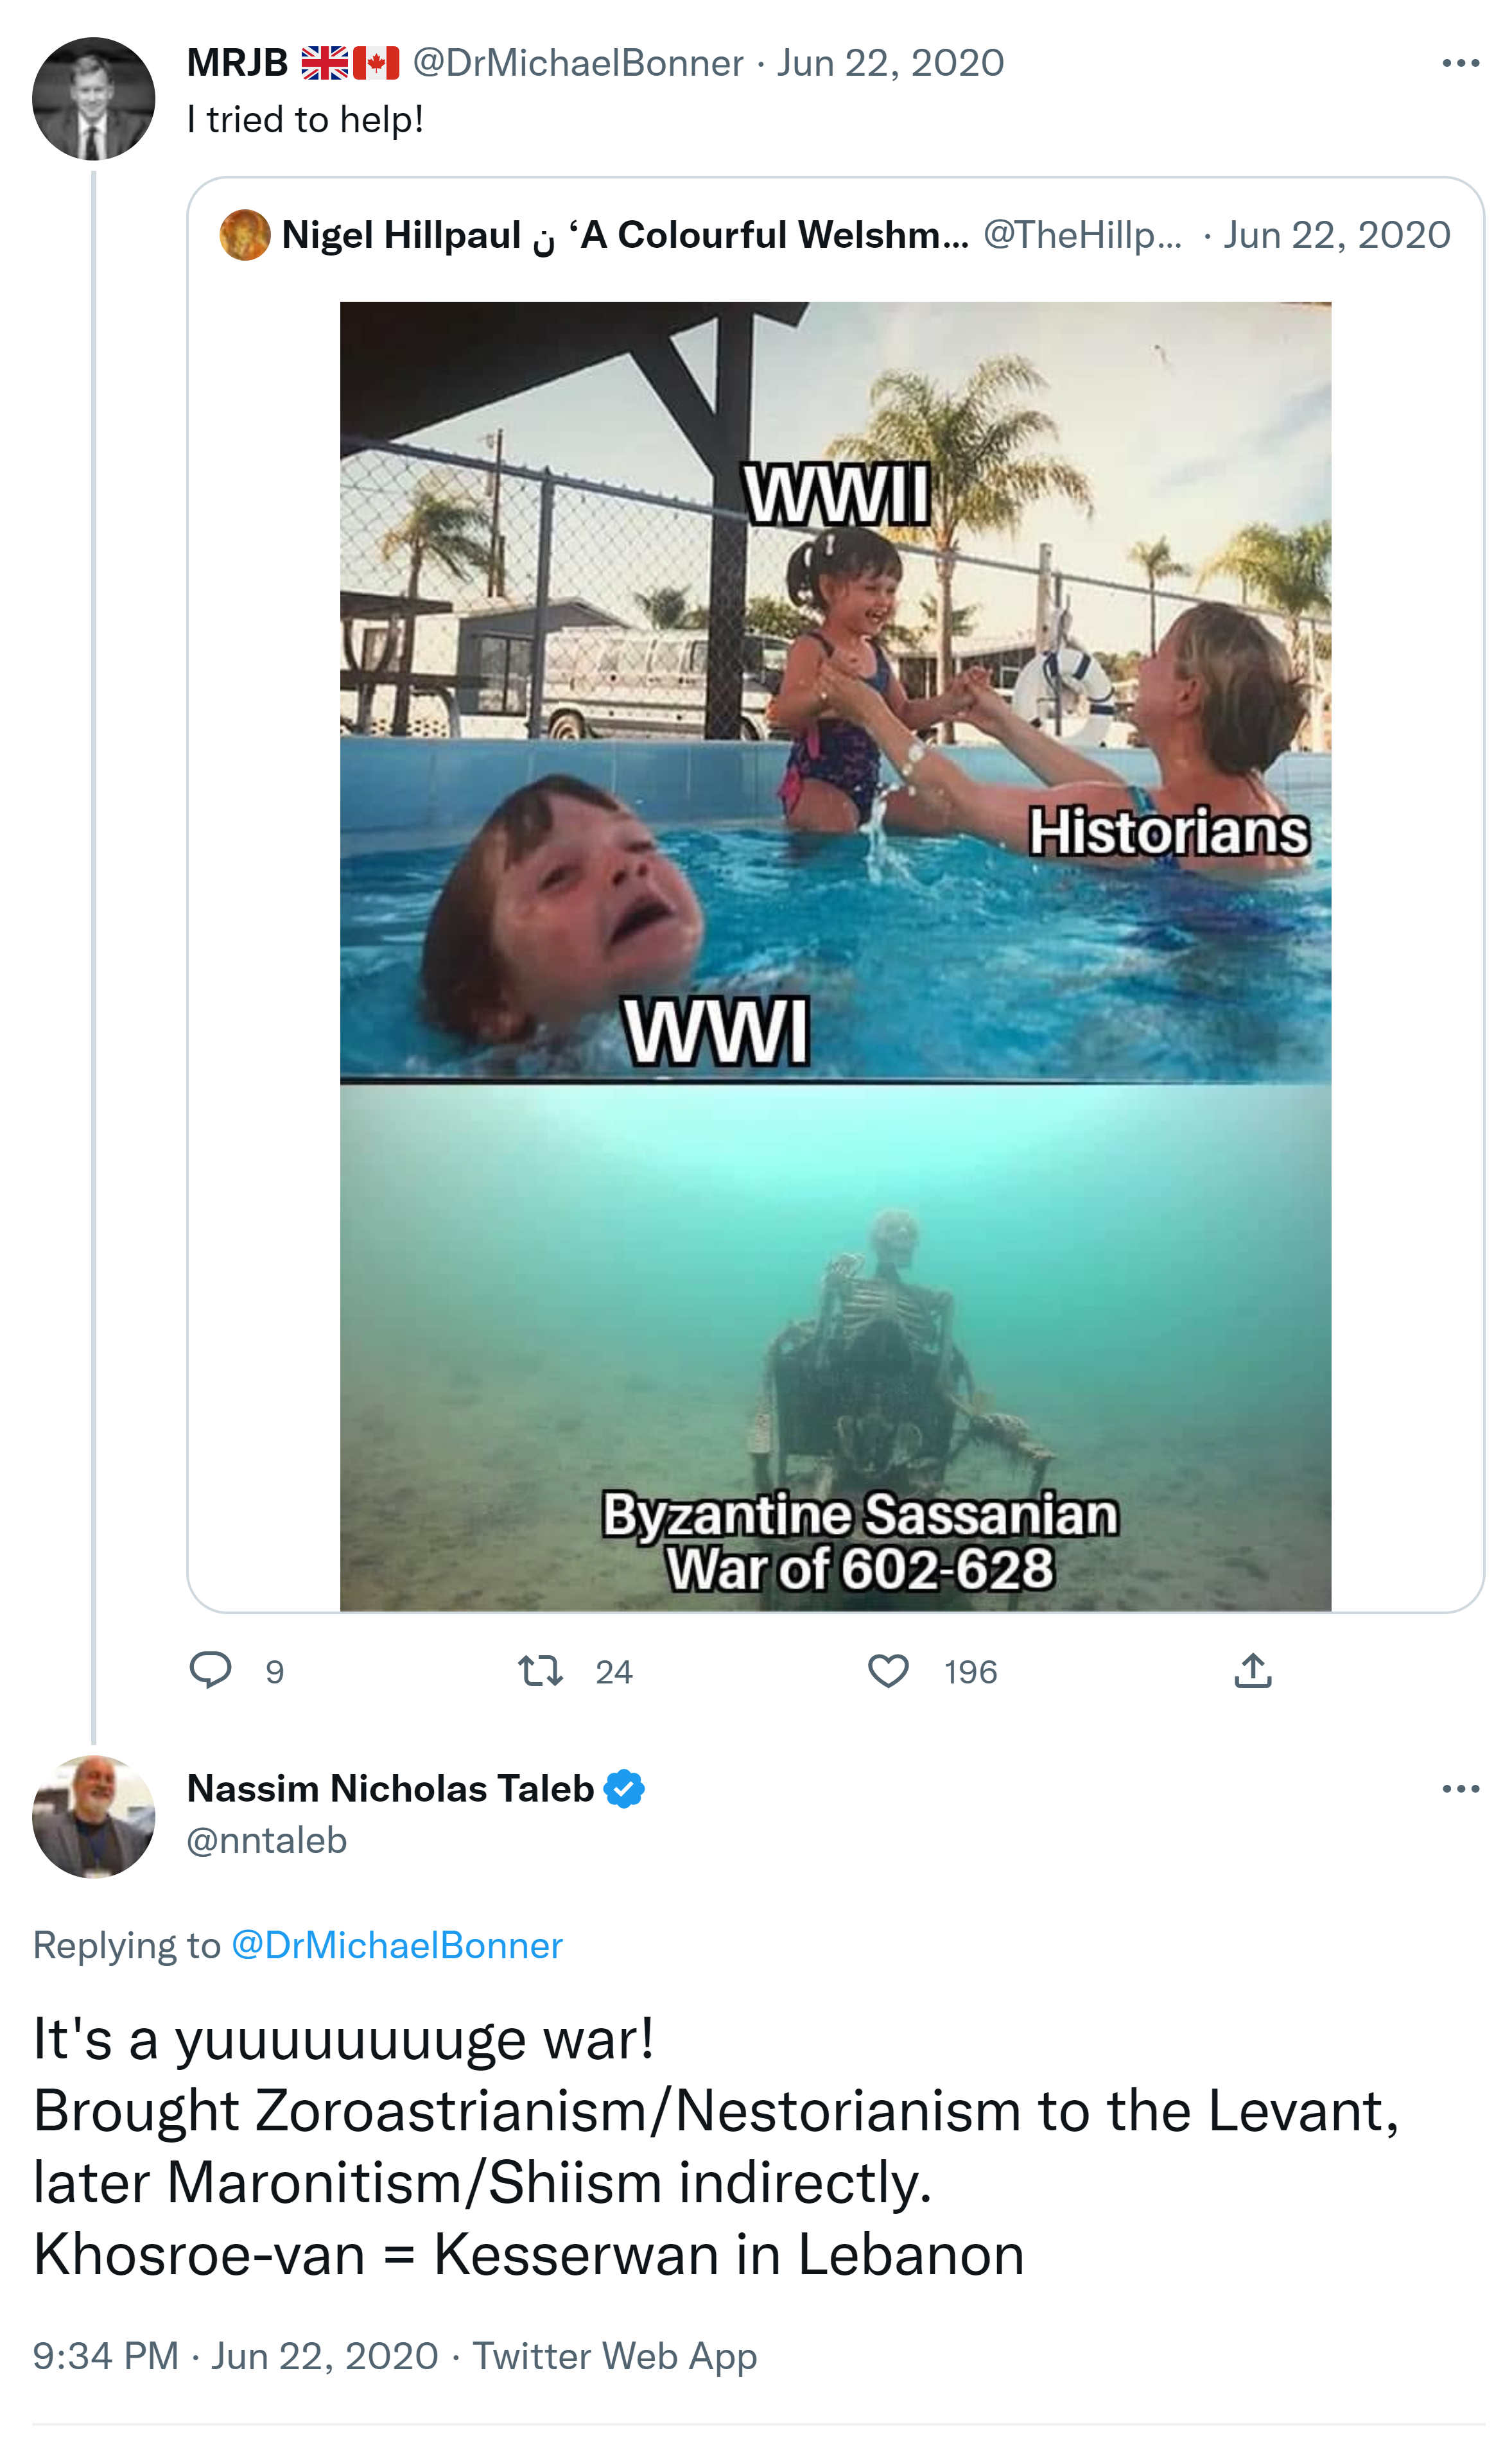The image size is (1512, 2443).
Task: Click Nigel Hillpaul's small avatar icon
Action: point(245,235)
